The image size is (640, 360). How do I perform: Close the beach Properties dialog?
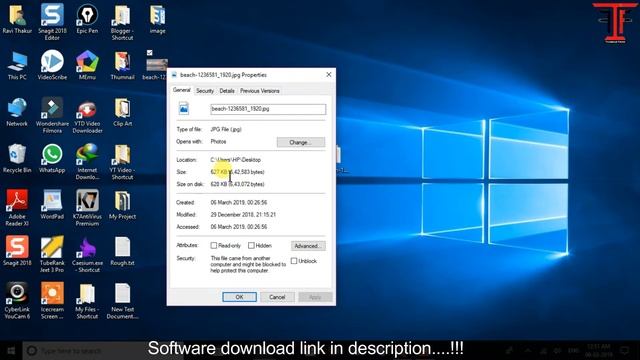(329, 75)
